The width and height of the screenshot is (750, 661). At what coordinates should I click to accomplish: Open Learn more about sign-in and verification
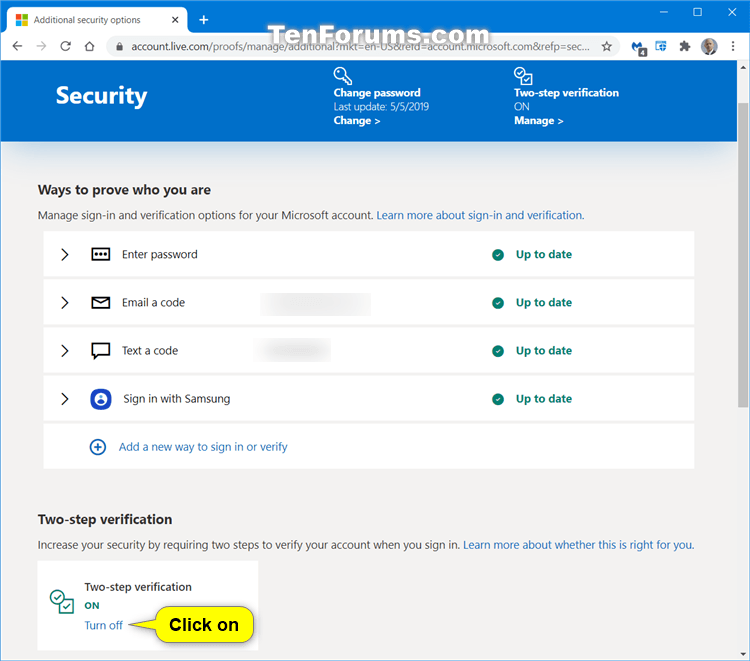(x=480, y=215)
